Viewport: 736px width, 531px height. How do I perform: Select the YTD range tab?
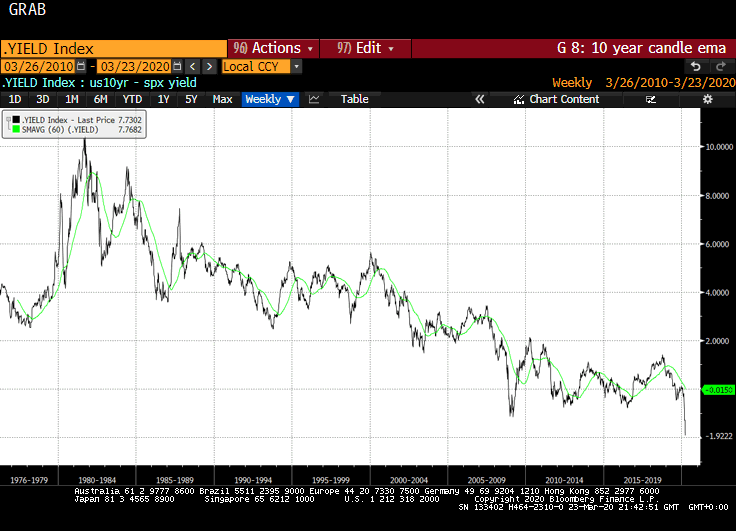tap(132, 99)
